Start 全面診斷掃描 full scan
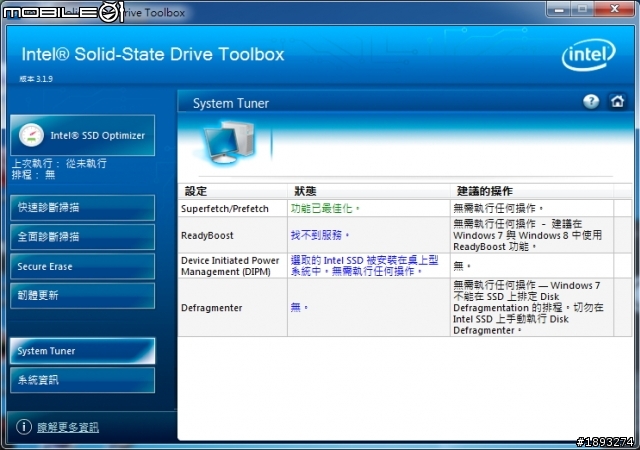This screenshot has width=640, height=450. [82, 237]
